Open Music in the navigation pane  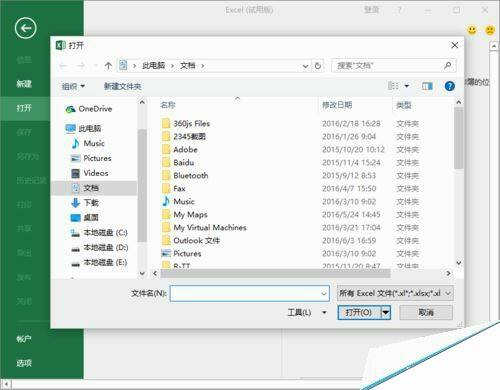(x=88, y=143)
